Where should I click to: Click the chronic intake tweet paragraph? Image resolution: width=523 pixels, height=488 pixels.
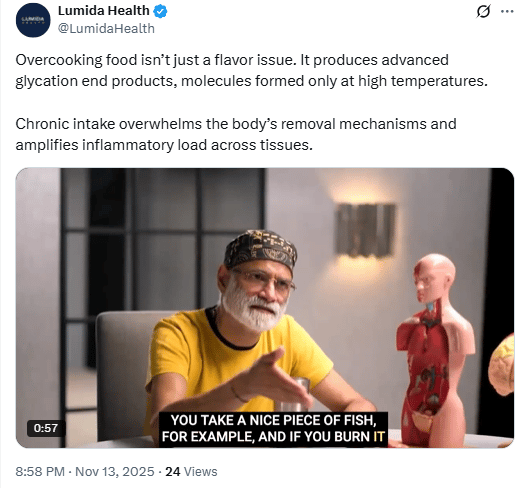point(236,134)
